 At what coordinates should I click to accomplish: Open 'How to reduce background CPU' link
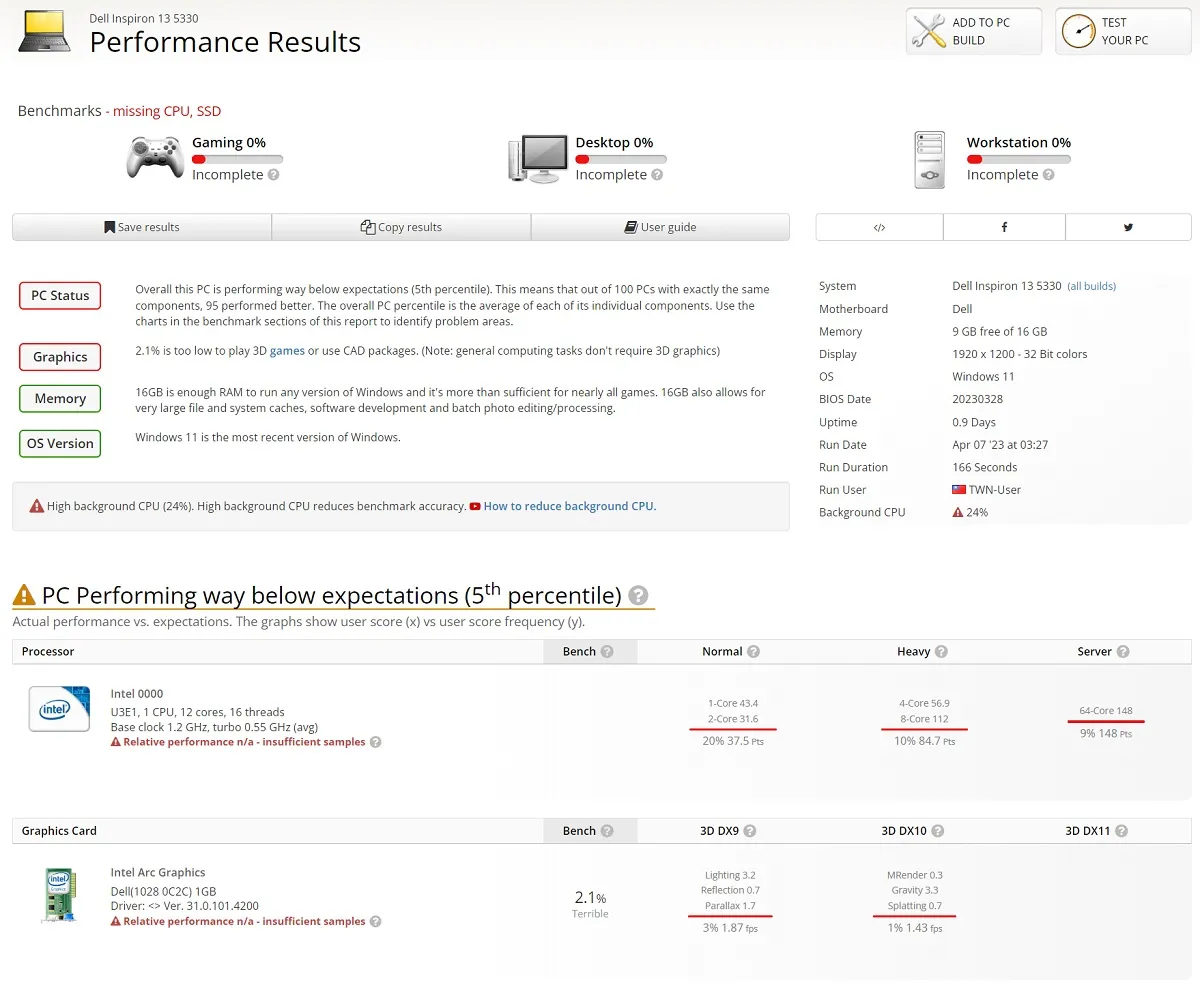coord(570,506)
